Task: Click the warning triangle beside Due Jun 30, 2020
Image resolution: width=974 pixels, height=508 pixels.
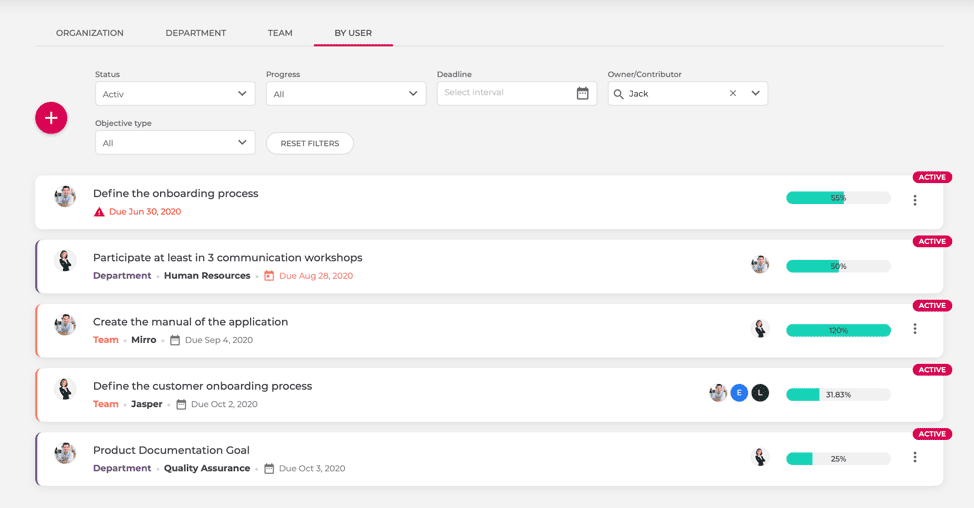Action: 99,212
